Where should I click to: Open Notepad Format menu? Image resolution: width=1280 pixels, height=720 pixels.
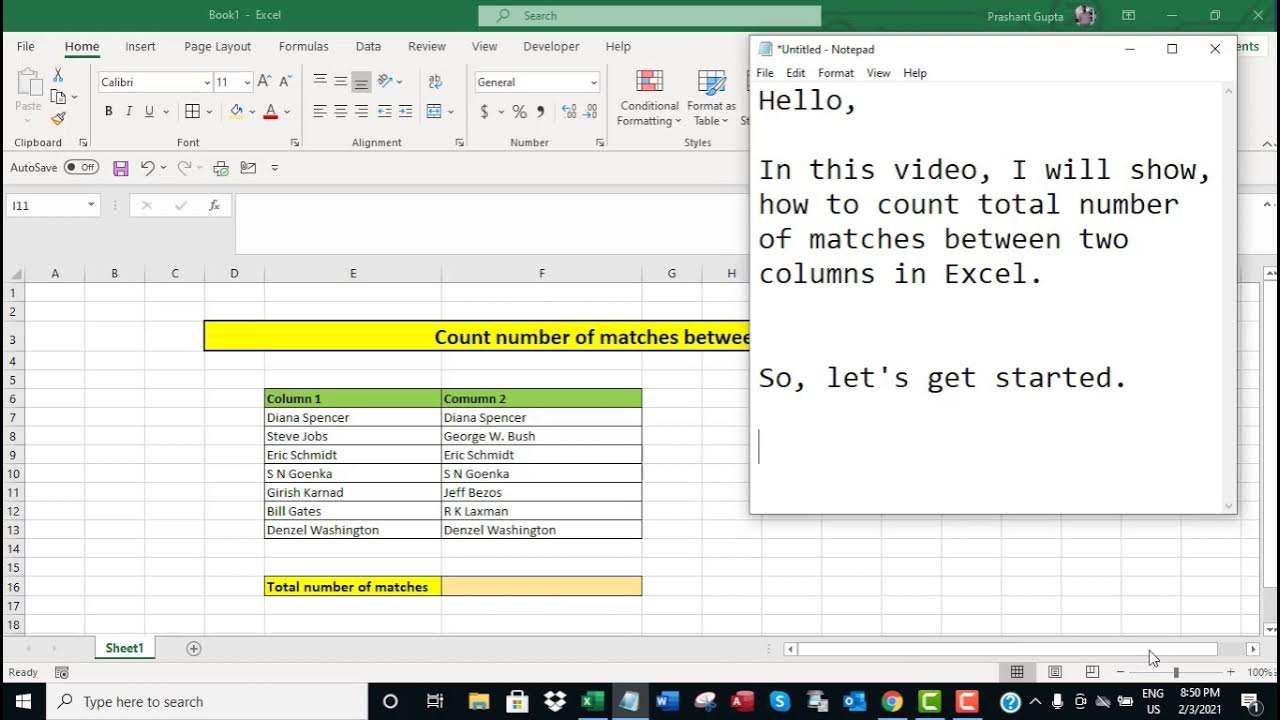point(836,73)
